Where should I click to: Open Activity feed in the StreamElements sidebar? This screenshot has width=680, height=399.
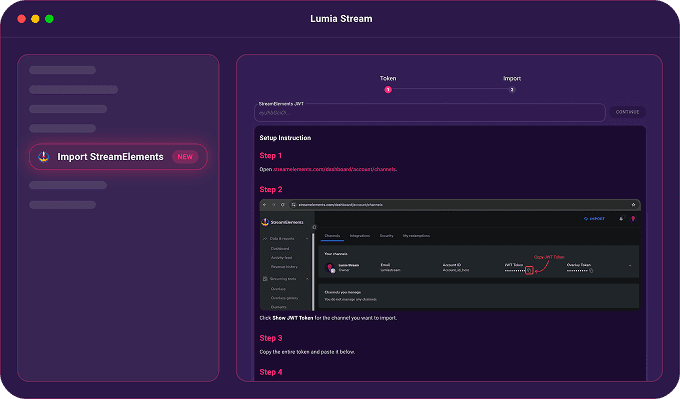pyautogui.click(x=281, y=258)
